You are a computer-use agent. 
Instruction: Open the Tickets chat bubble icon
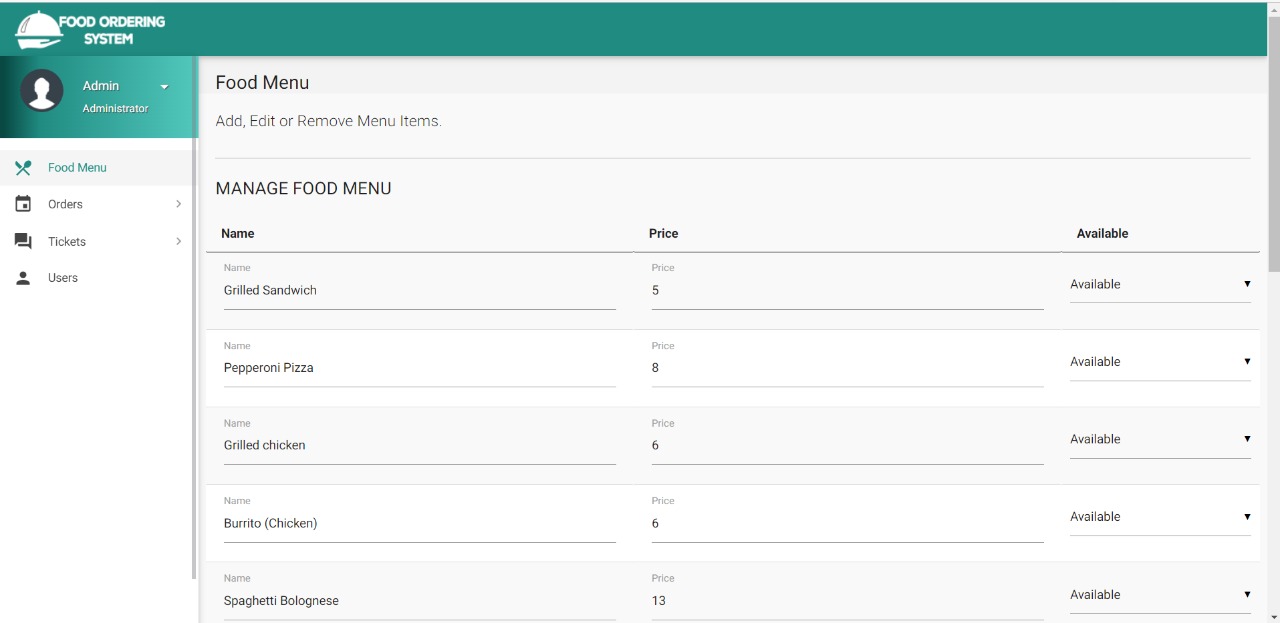(22, 241)
